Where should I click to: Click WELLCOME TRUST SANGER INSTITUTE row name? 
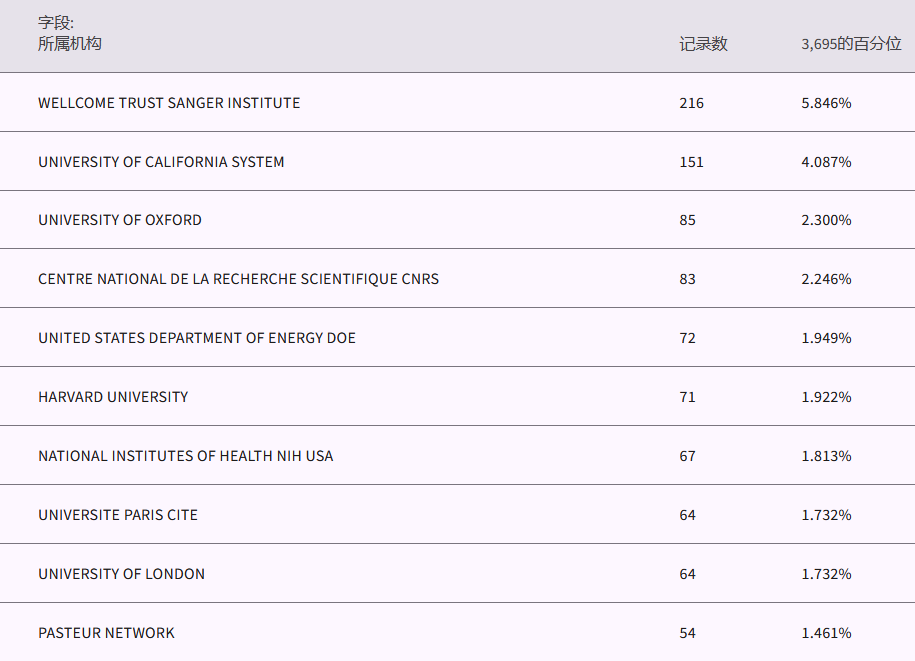169,103
